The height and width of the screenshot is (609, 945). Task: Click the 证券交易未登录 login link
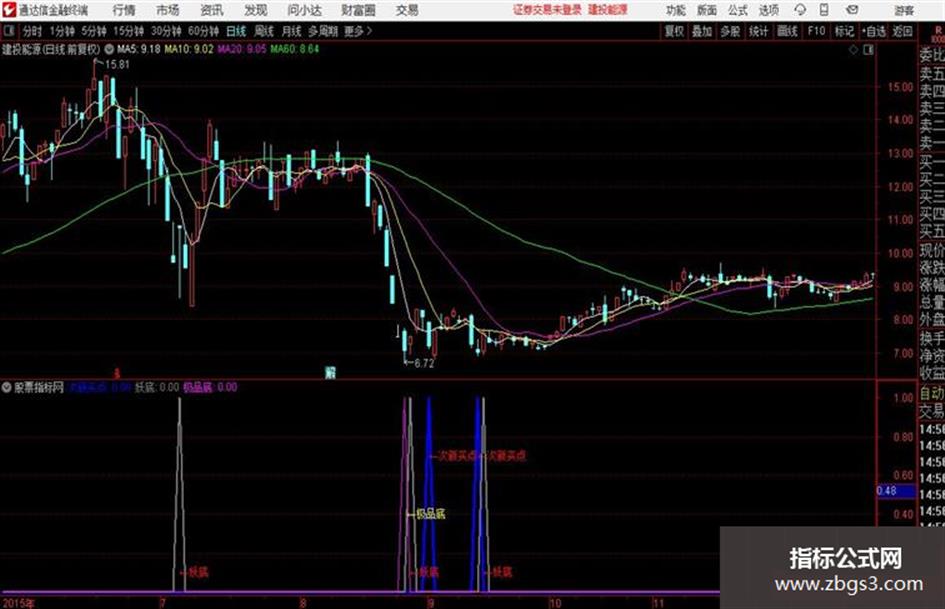(x=547, y=10)
